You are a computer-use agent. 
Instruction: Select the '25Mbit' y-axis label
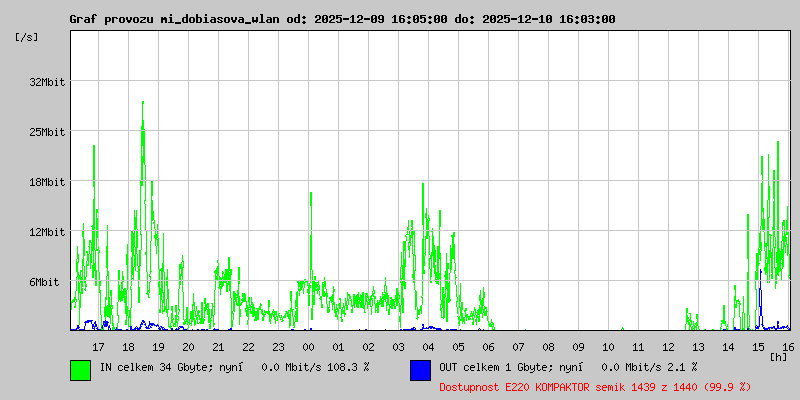[x=47, y=132]
